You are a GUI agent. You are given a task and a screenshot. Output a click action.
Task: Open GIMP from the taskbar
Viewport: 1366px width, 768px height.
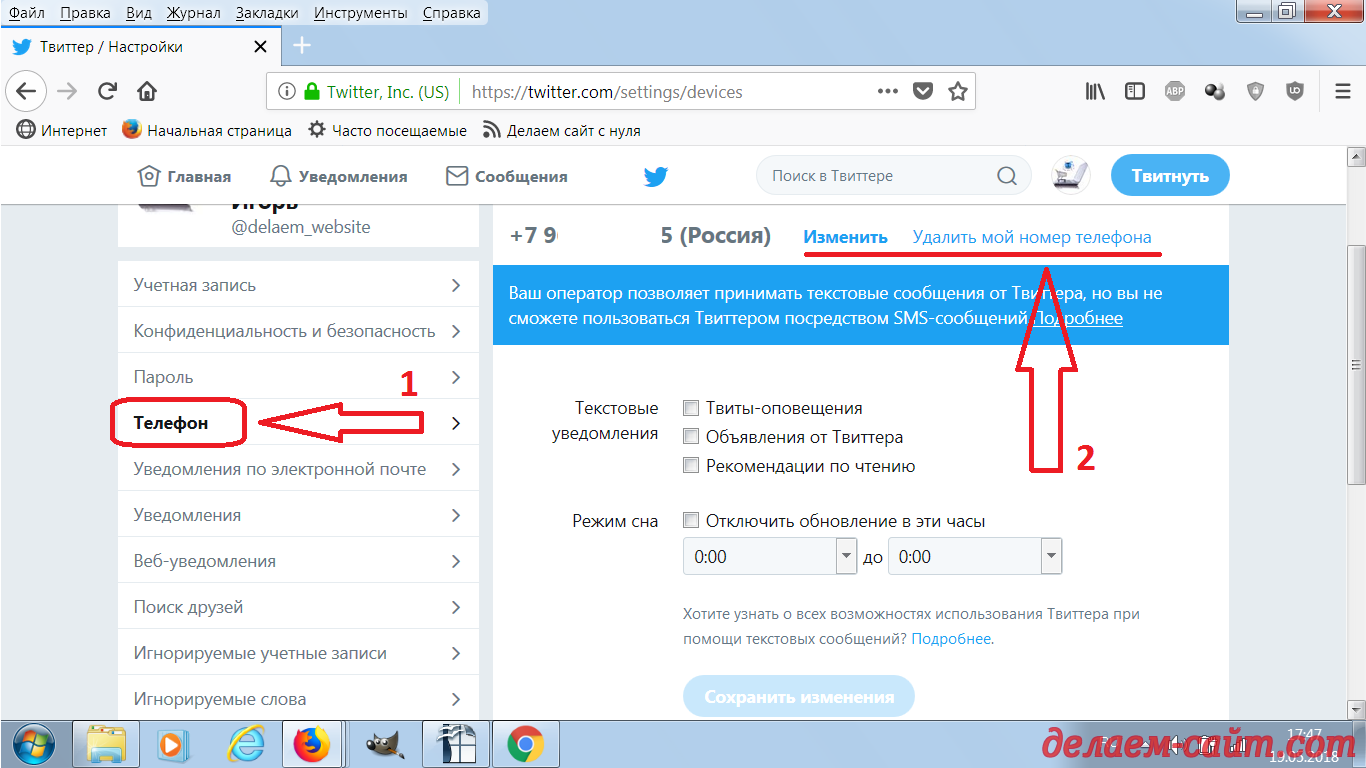point(385,744)
